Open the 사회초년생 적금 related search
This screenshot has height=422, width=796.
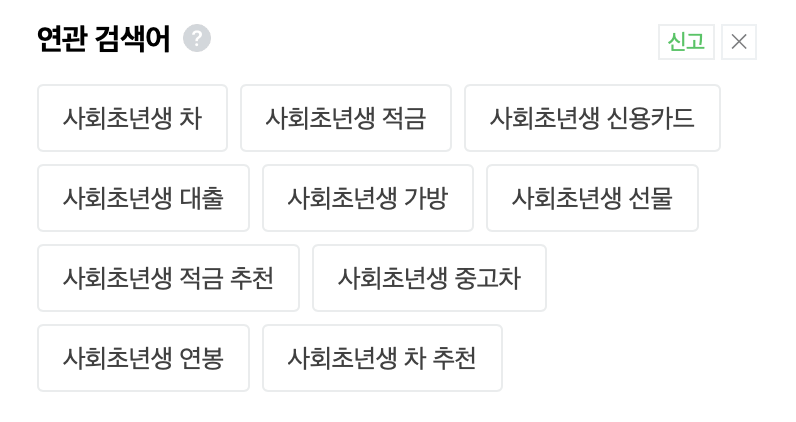(346, 118)
